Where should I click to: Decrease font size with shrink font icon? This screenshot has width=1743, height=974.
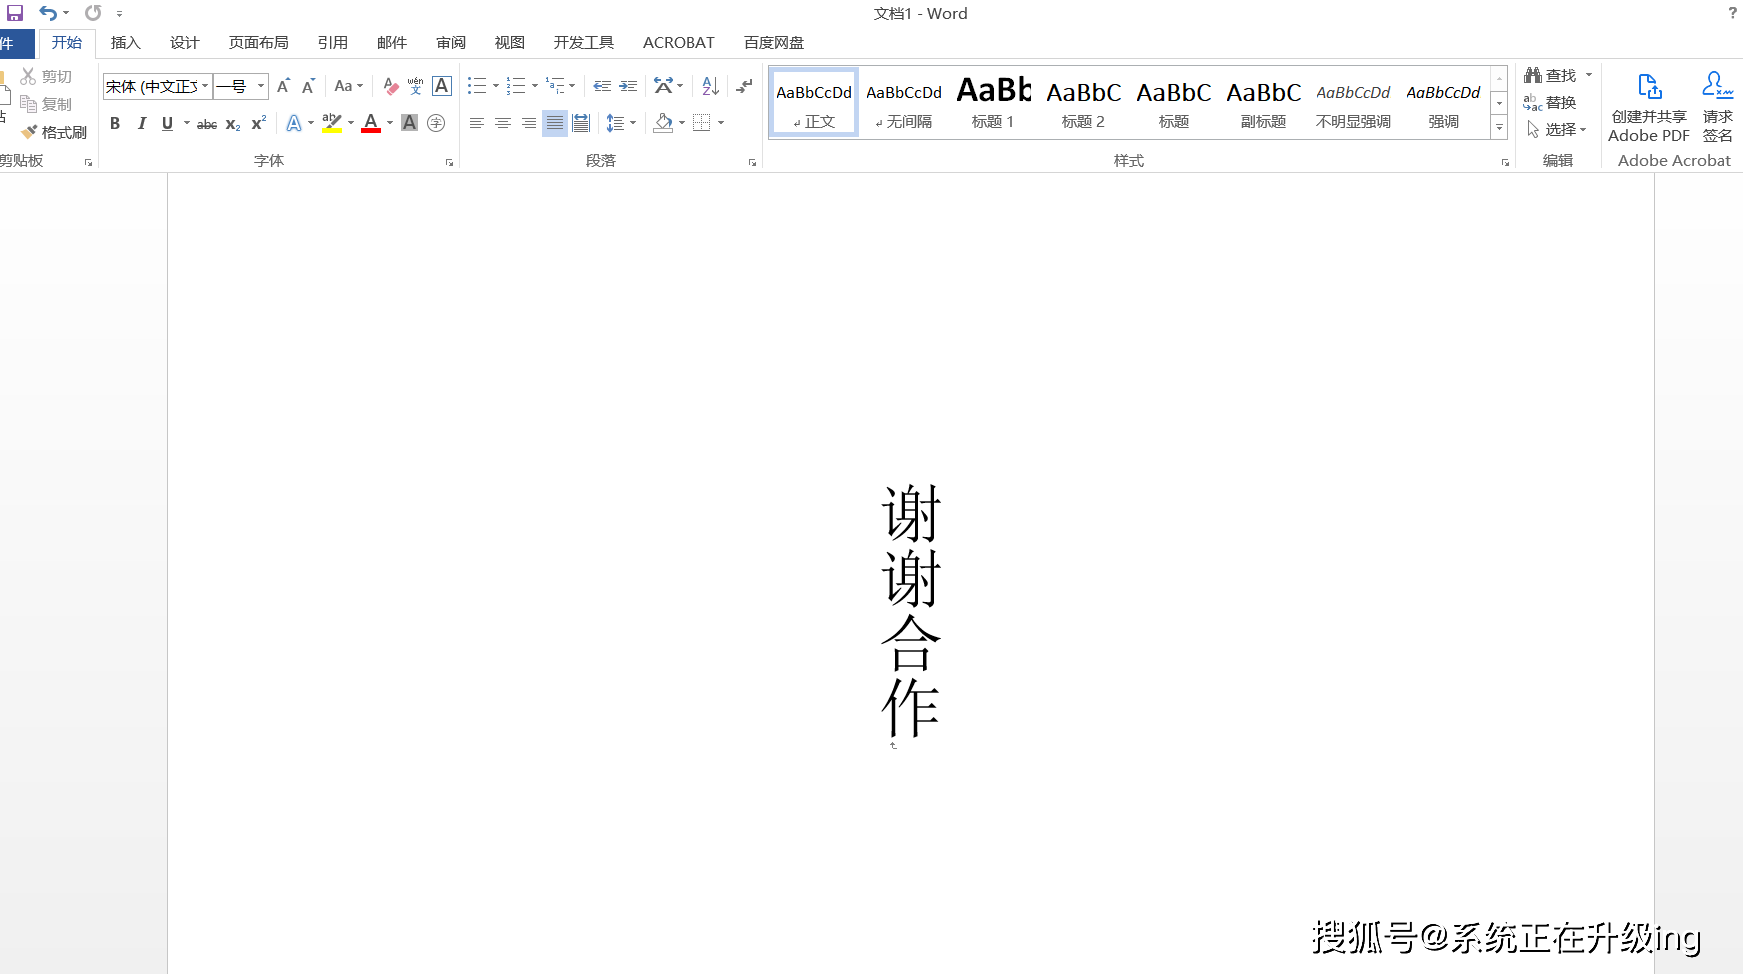(x=309, y=87)
